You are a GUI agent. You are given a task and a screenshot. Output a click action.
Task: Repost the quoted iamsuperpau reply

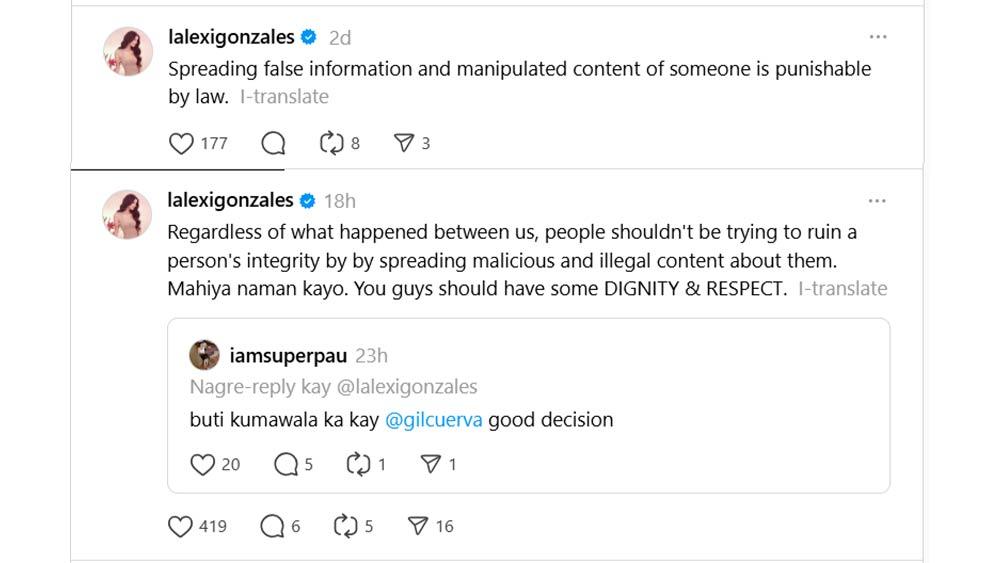(358, 464)
